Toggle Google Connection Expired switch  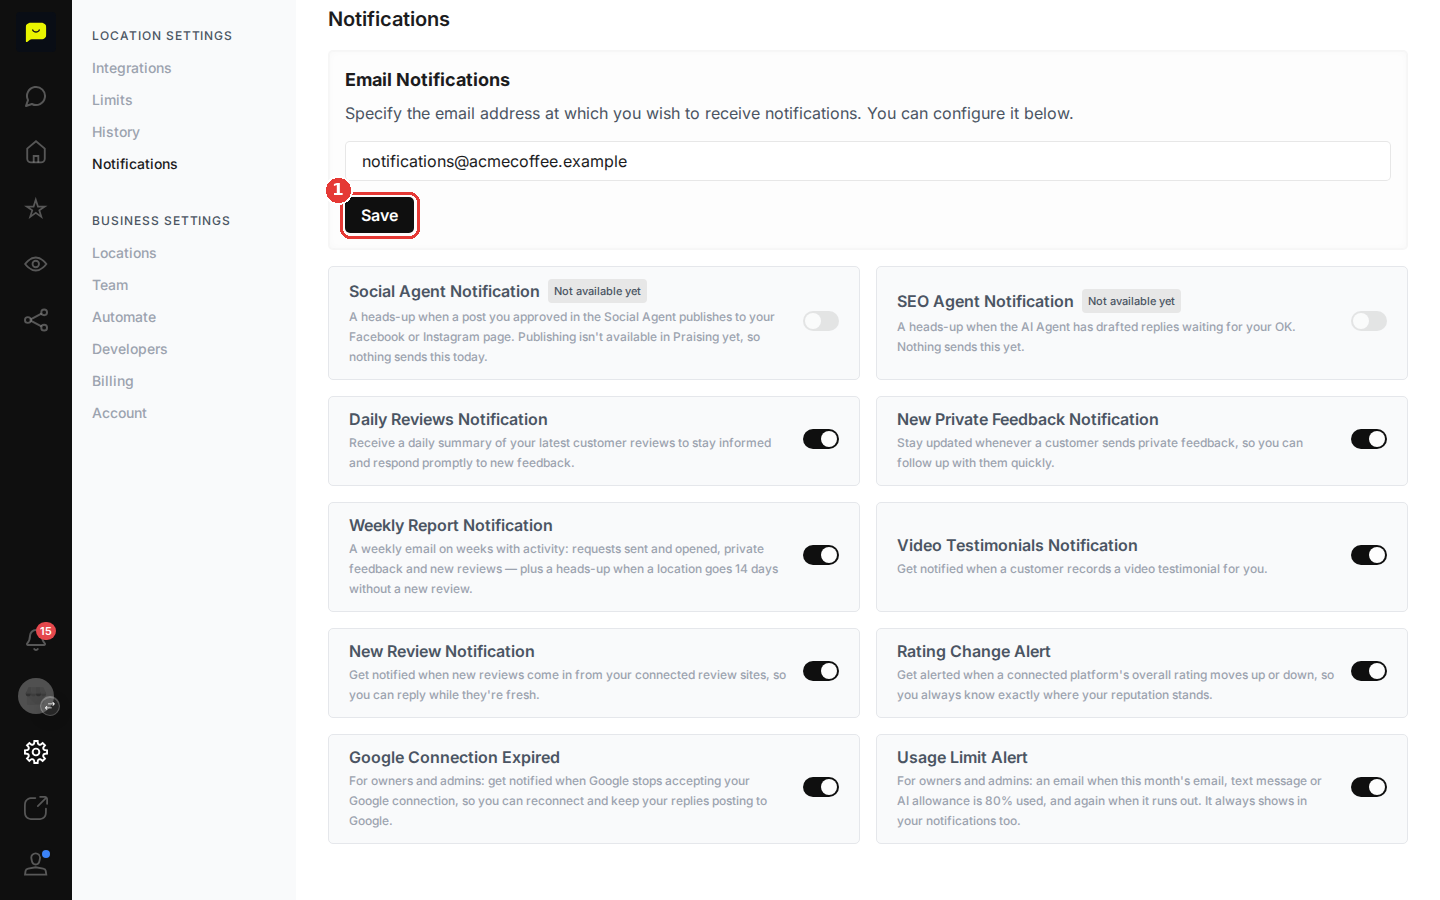point(821,787)
